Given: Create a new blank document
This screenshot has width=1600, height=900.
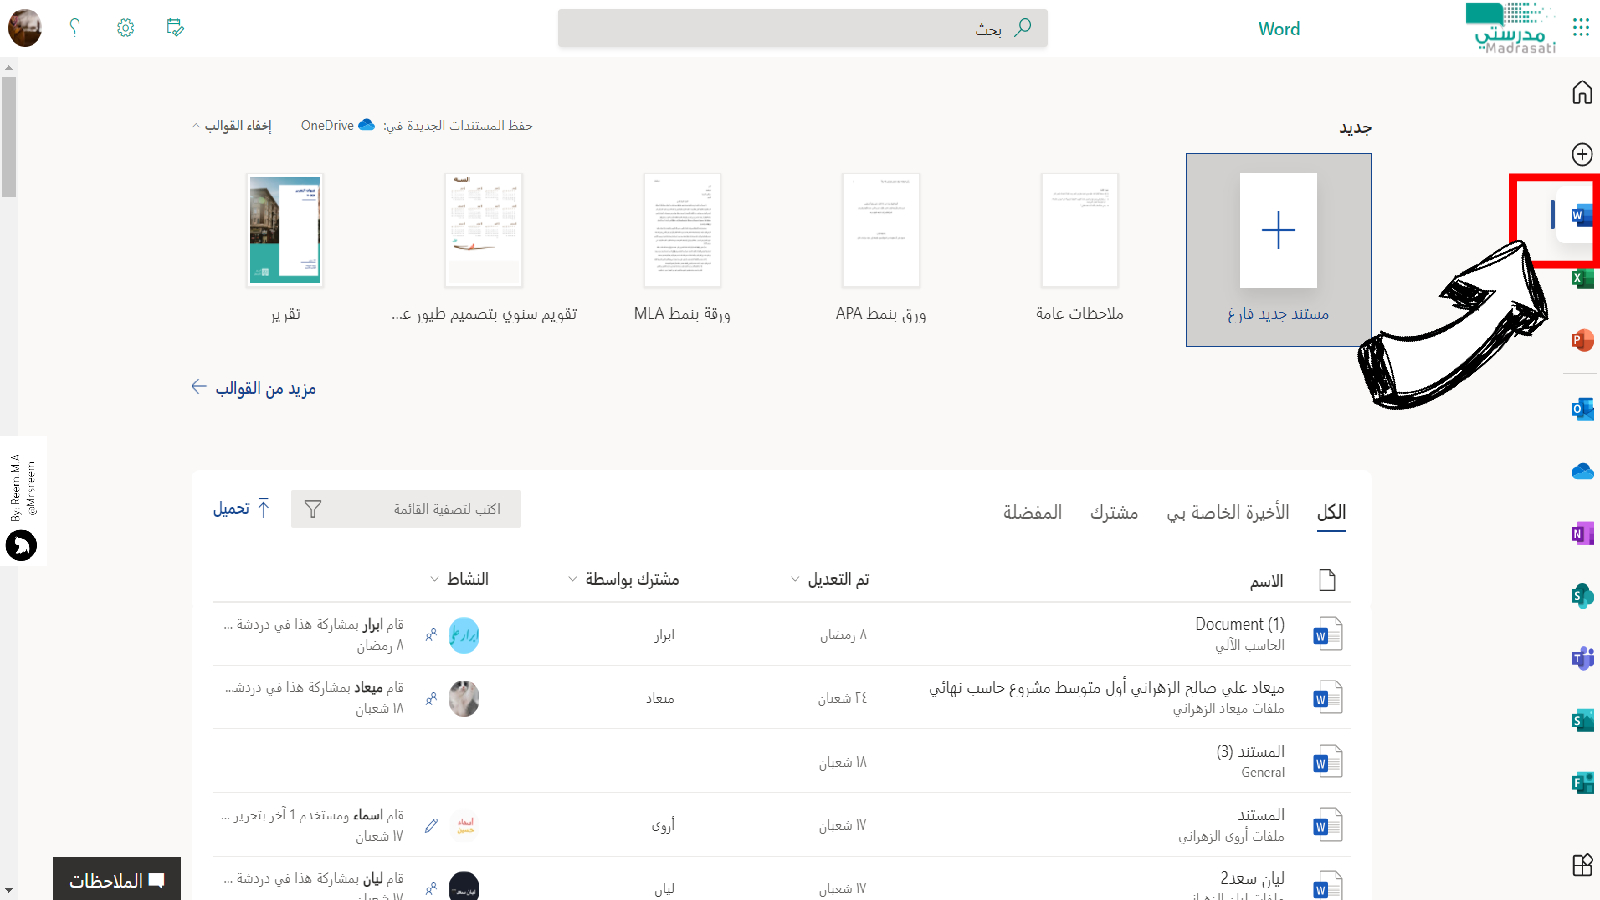Looking at the screenshot, I should pyautogui.click(x=1278, y=250).
